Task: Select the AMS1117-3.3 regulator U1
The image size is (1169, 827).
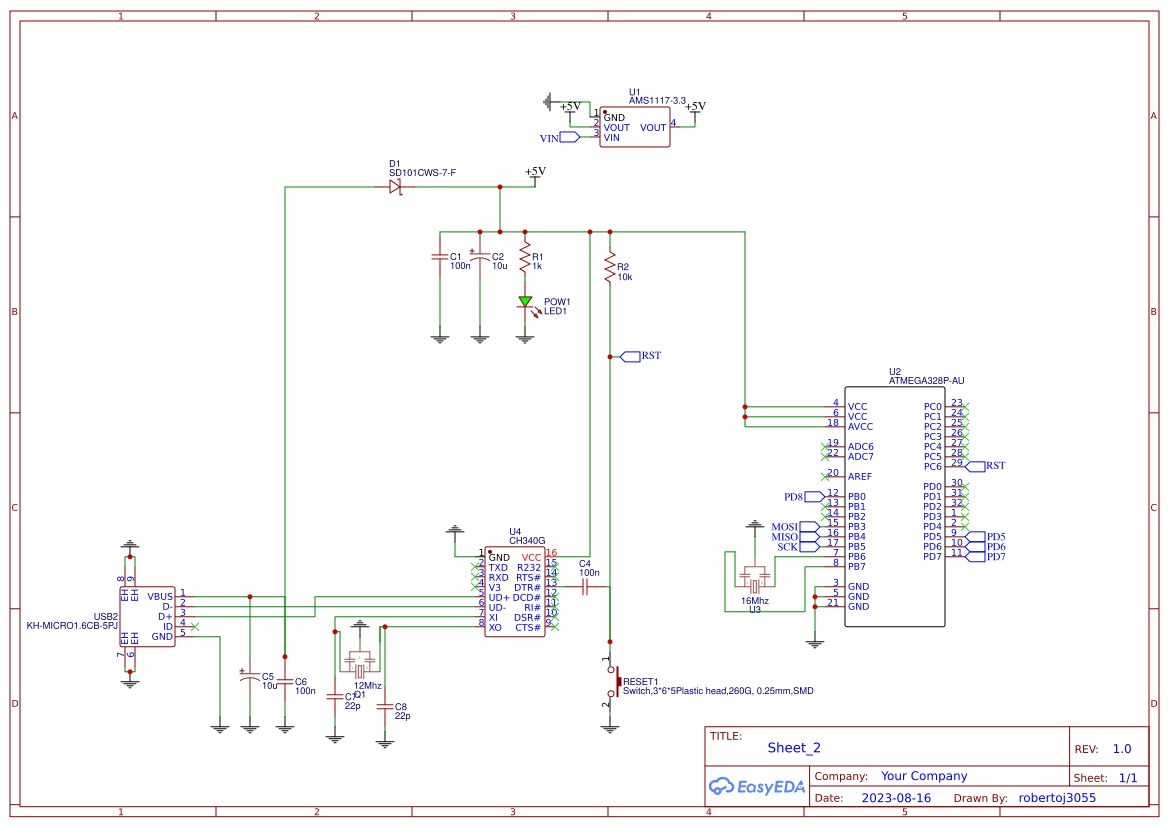Action: pos(633,124)
